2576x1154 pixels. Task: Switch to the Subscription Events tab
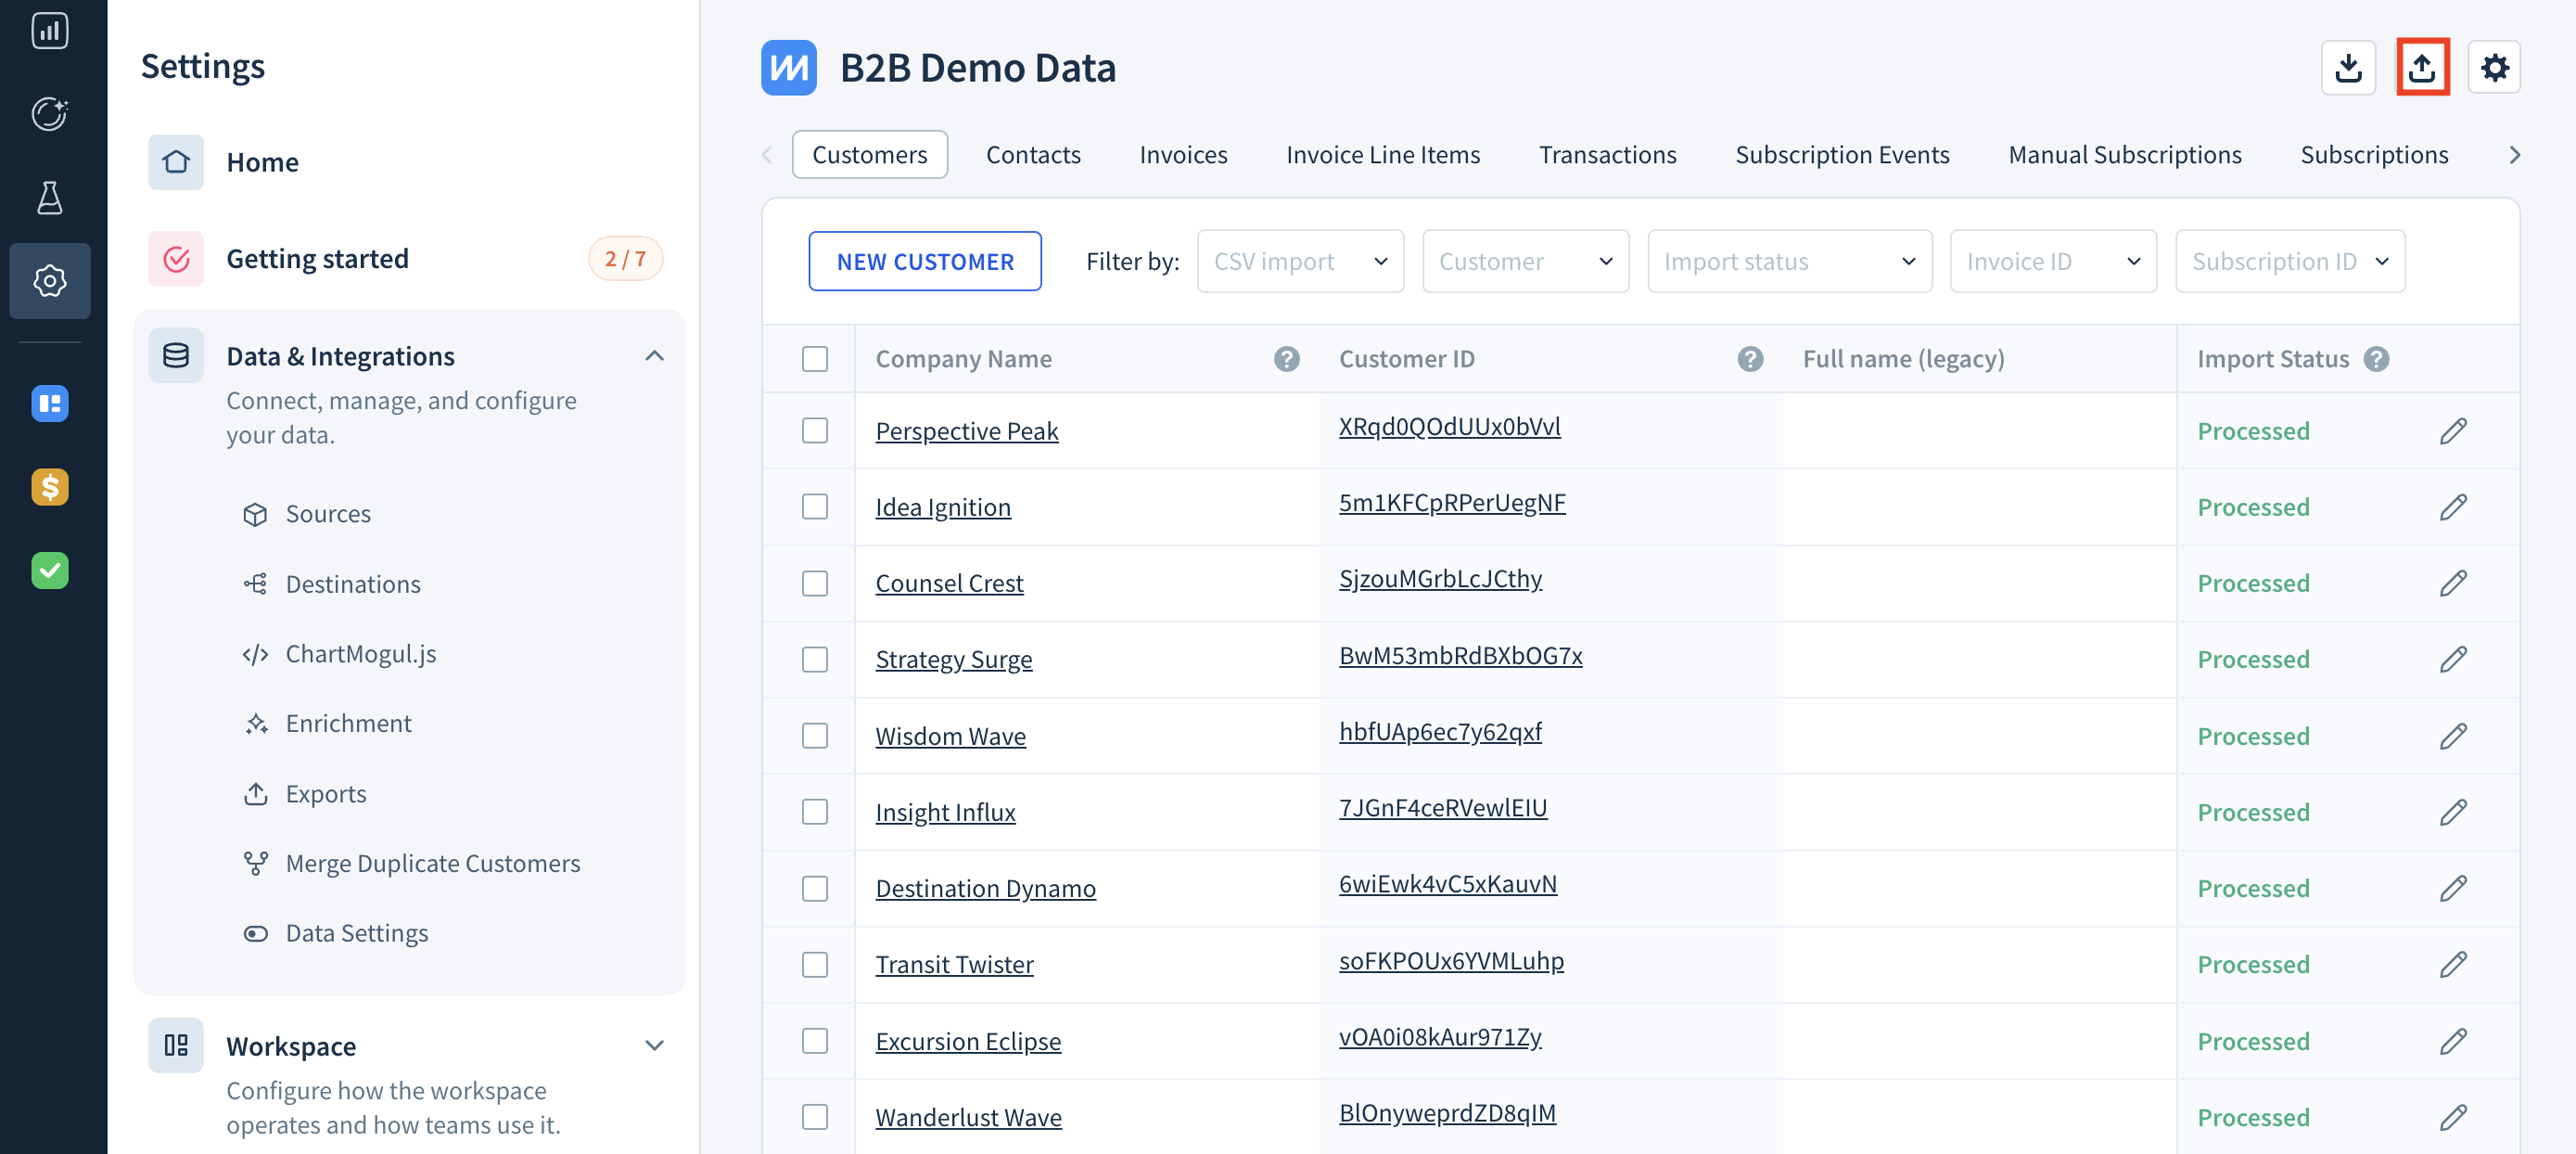1842,155
